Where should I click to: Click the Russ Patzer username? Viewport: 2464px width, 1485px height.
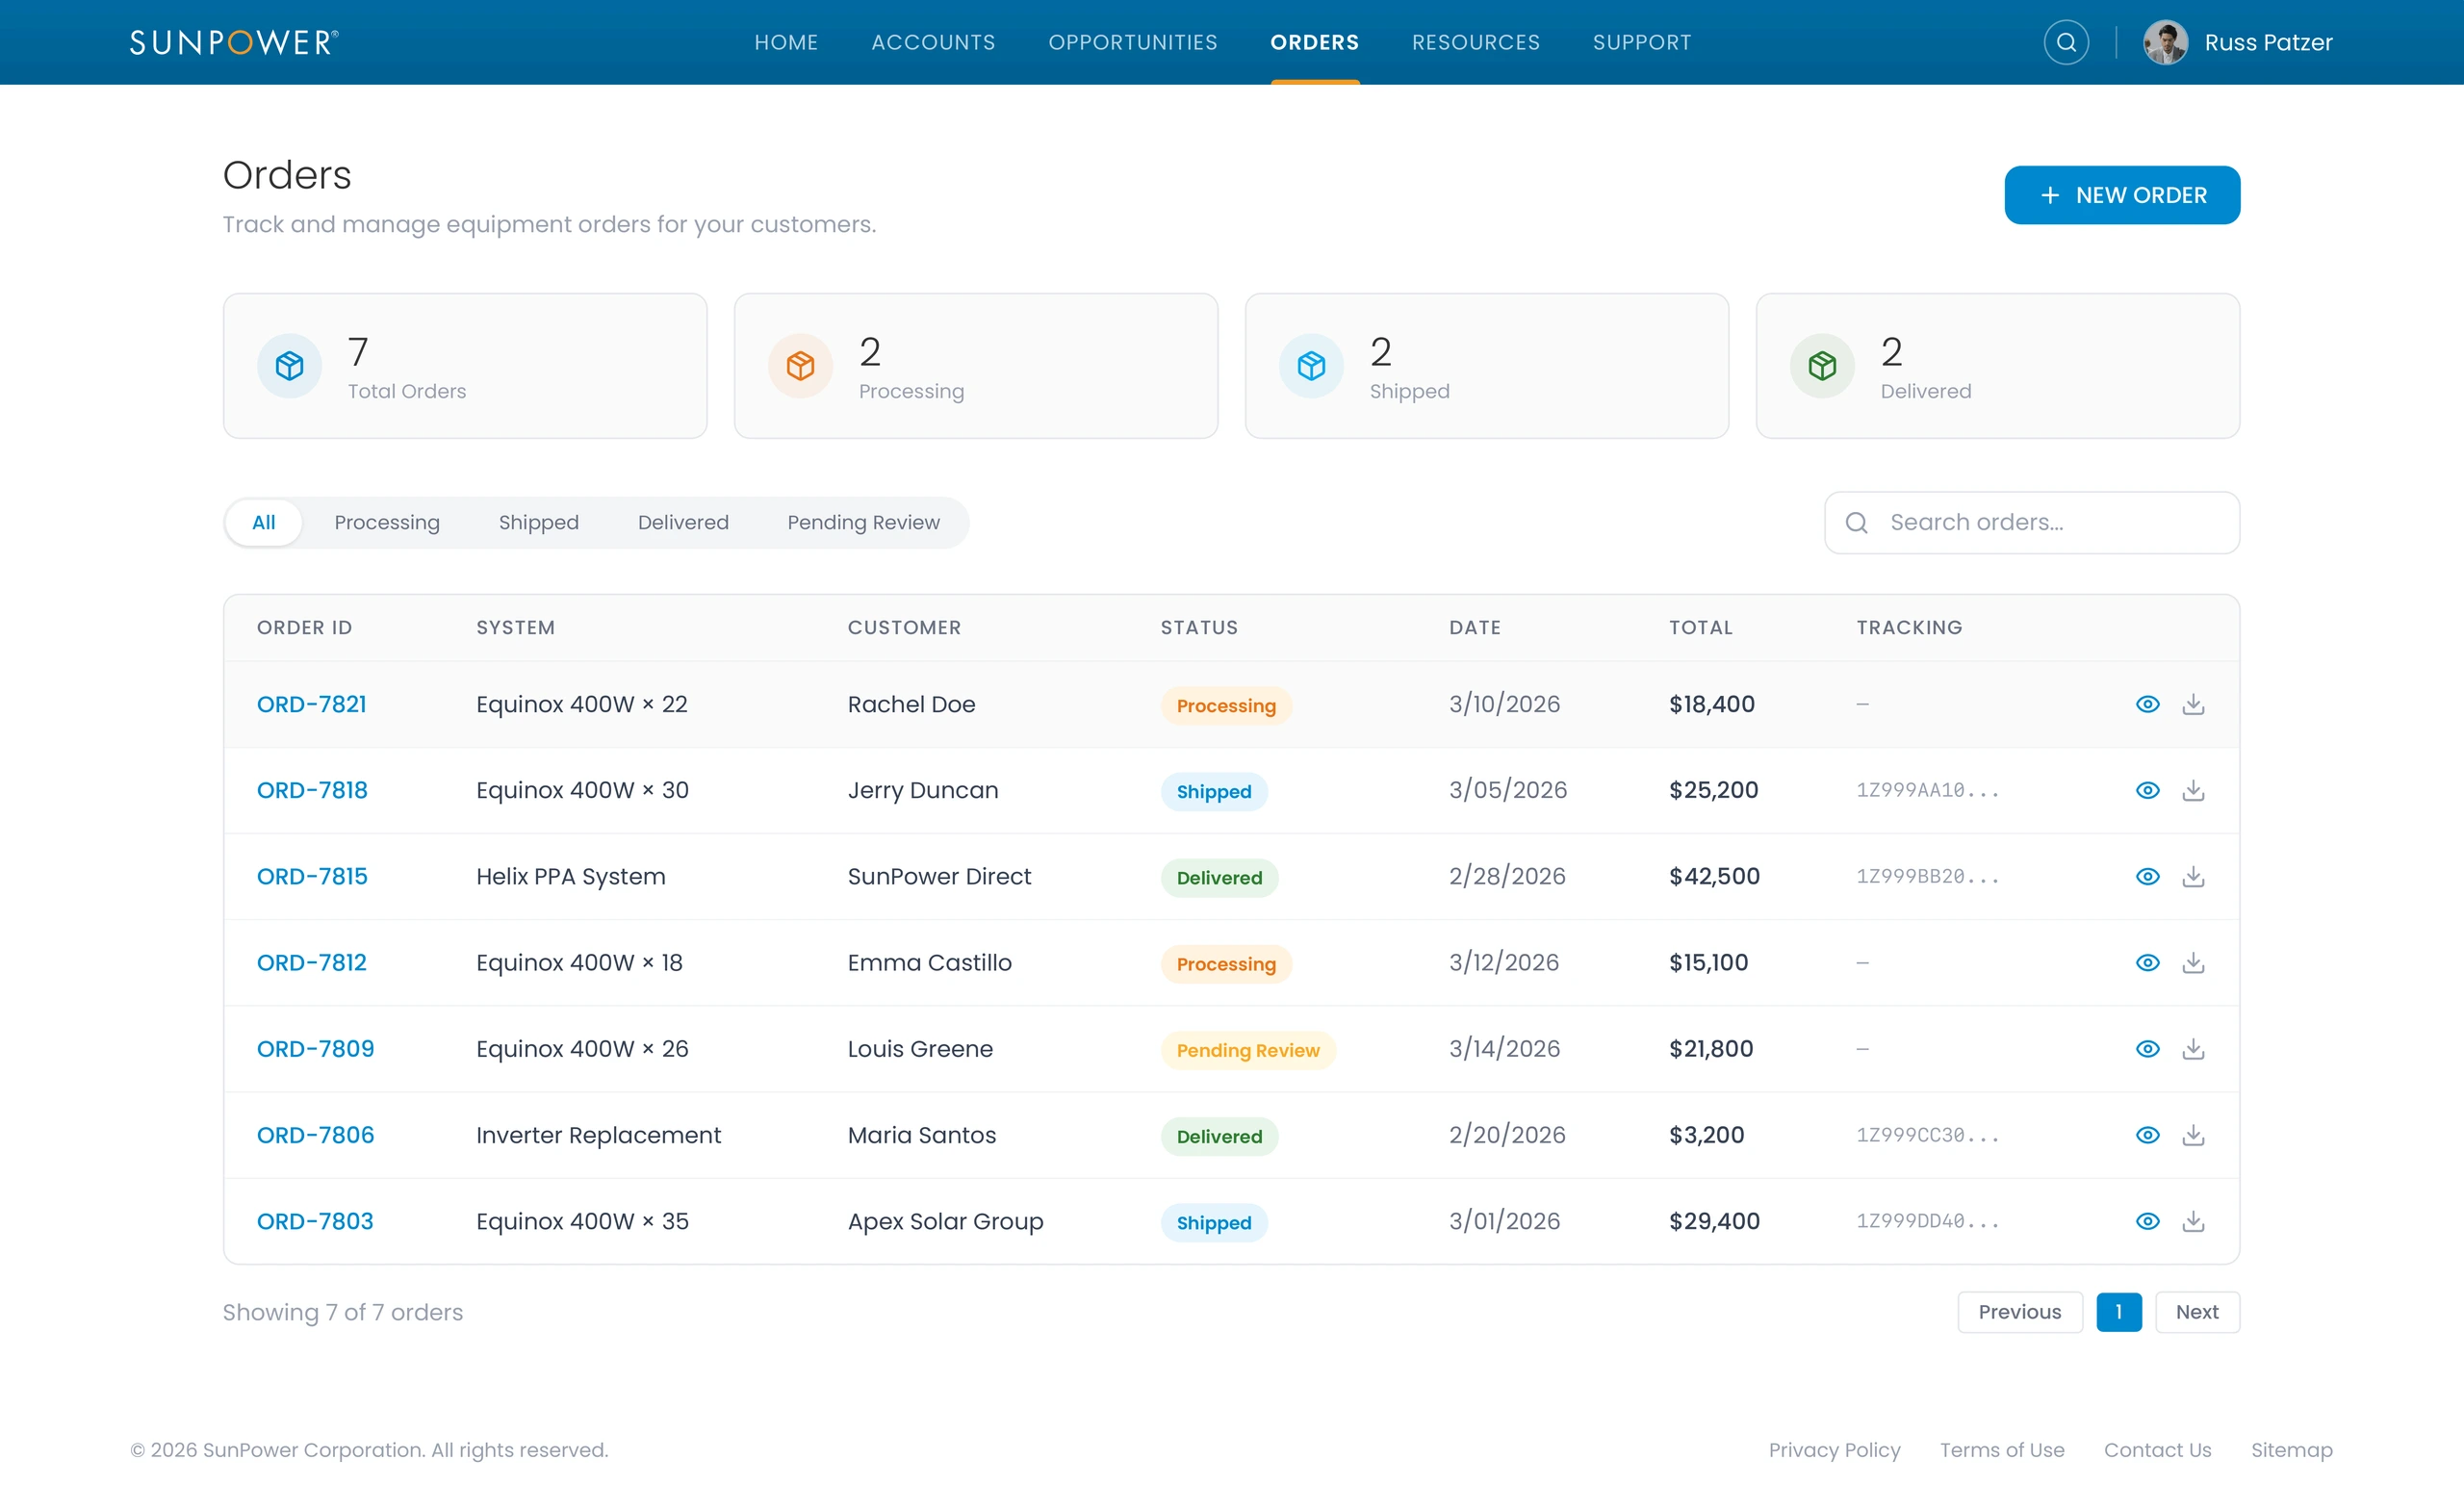tap(2268, 42)
